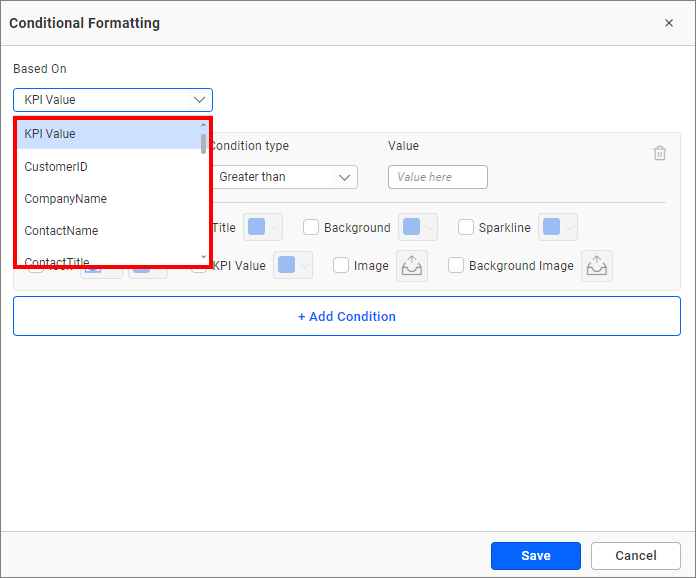This screenshot has height=578, width=696.
Task: Click the Value input field
Action: coord(437,177)
